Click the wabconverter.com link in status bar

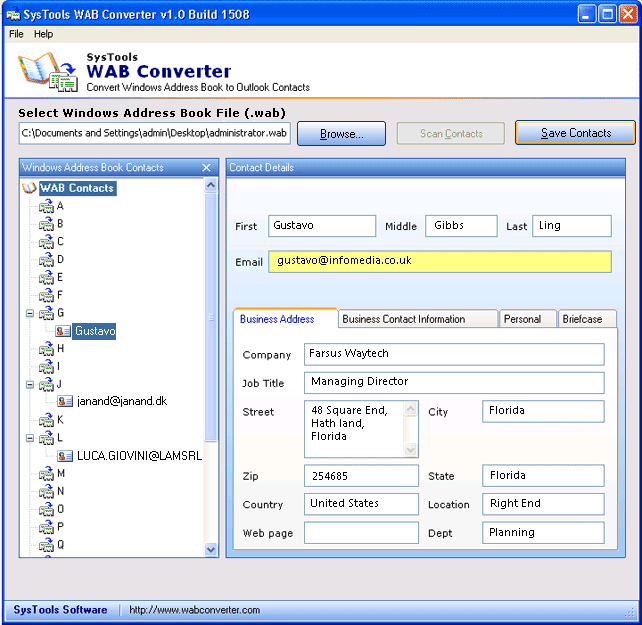(x=194, y=610)
